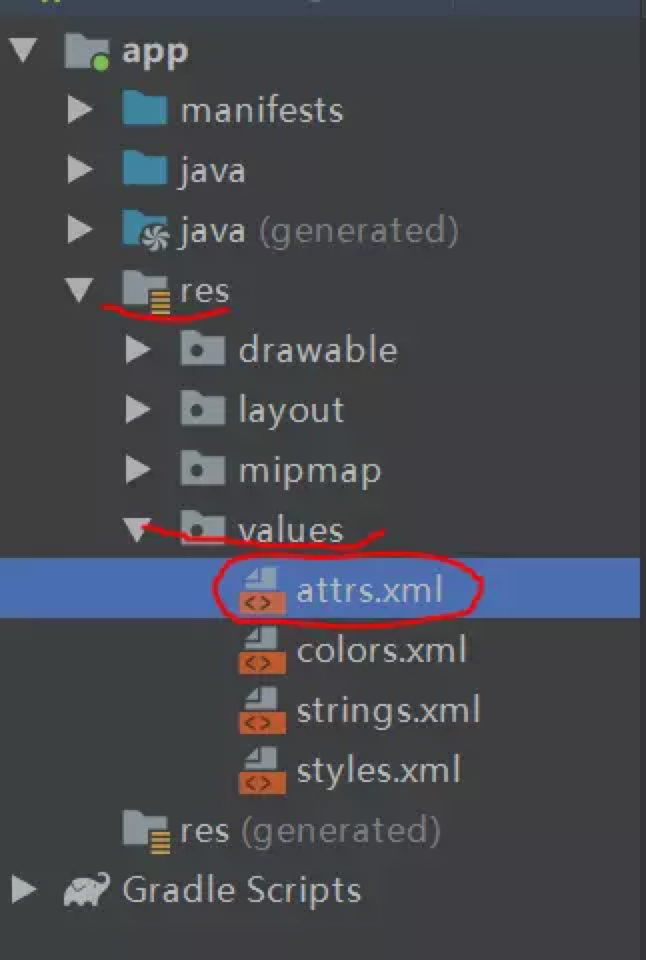
Task: Click the res (generated) folder icon
Action: click(146, 832)
